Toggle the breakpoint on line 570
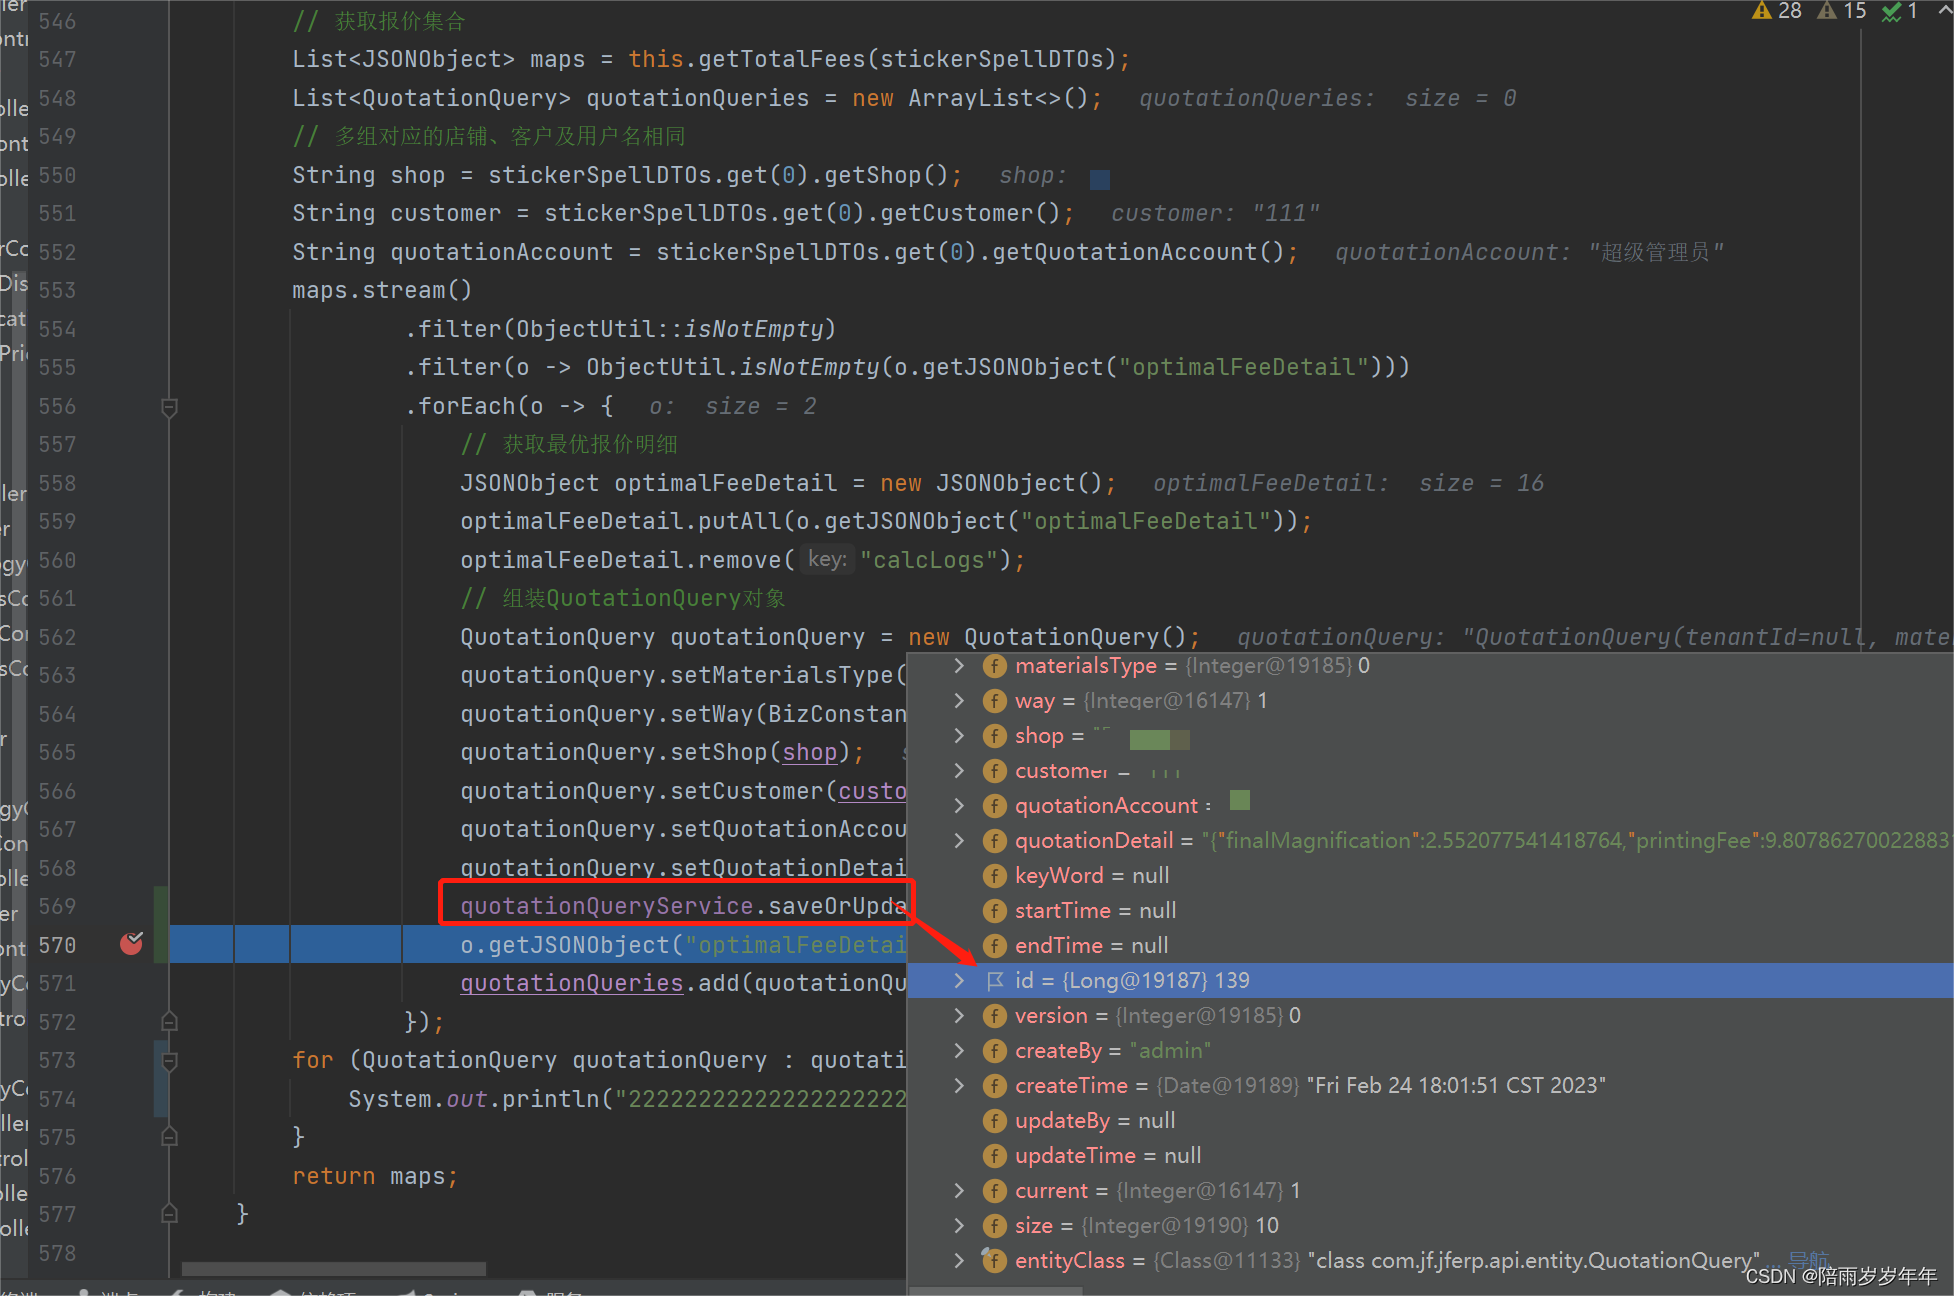Image resolution: width=1954 pixels, height=1296 pixels. (x=131, y=944)
